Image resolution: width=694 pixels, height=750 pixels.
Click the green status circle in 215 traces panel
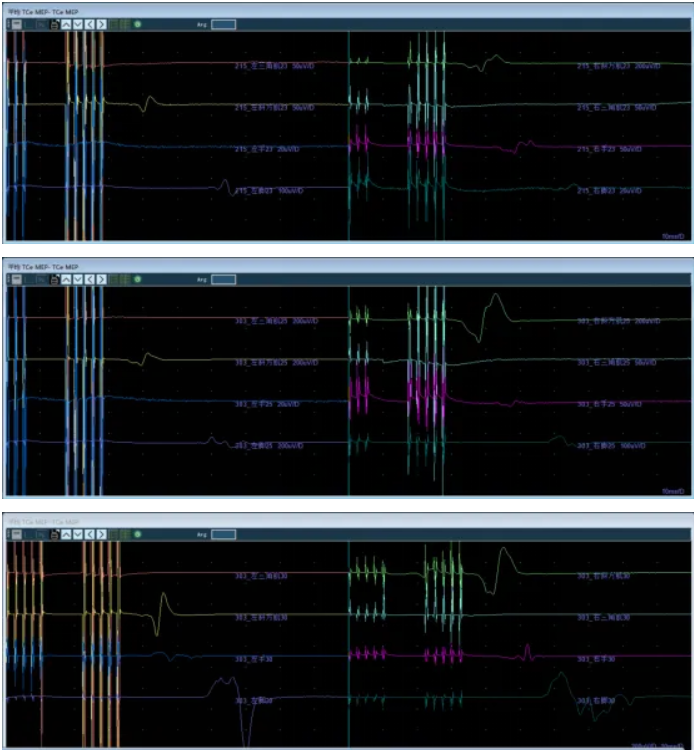[138, 24]
